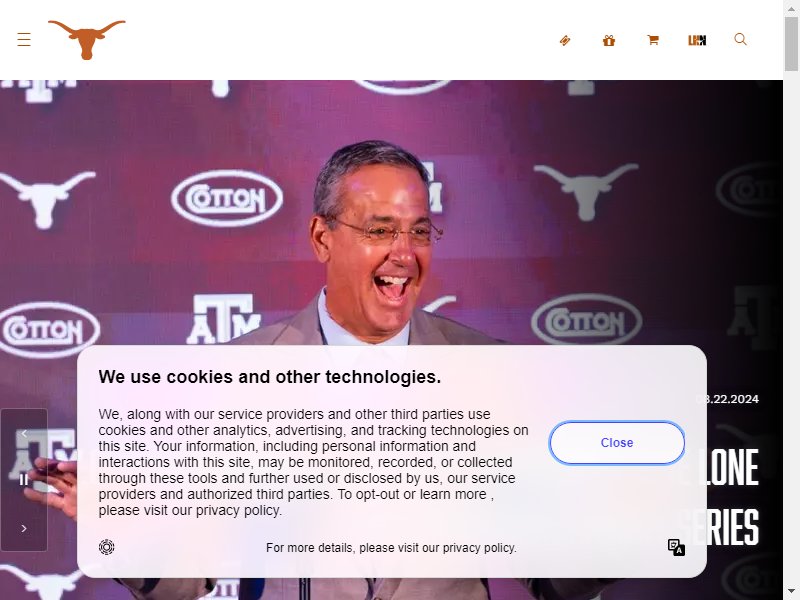The image size is (800, 600).
Task: Pause the hero slideshow
Action: pyautogui.click(x=24, y=480)
